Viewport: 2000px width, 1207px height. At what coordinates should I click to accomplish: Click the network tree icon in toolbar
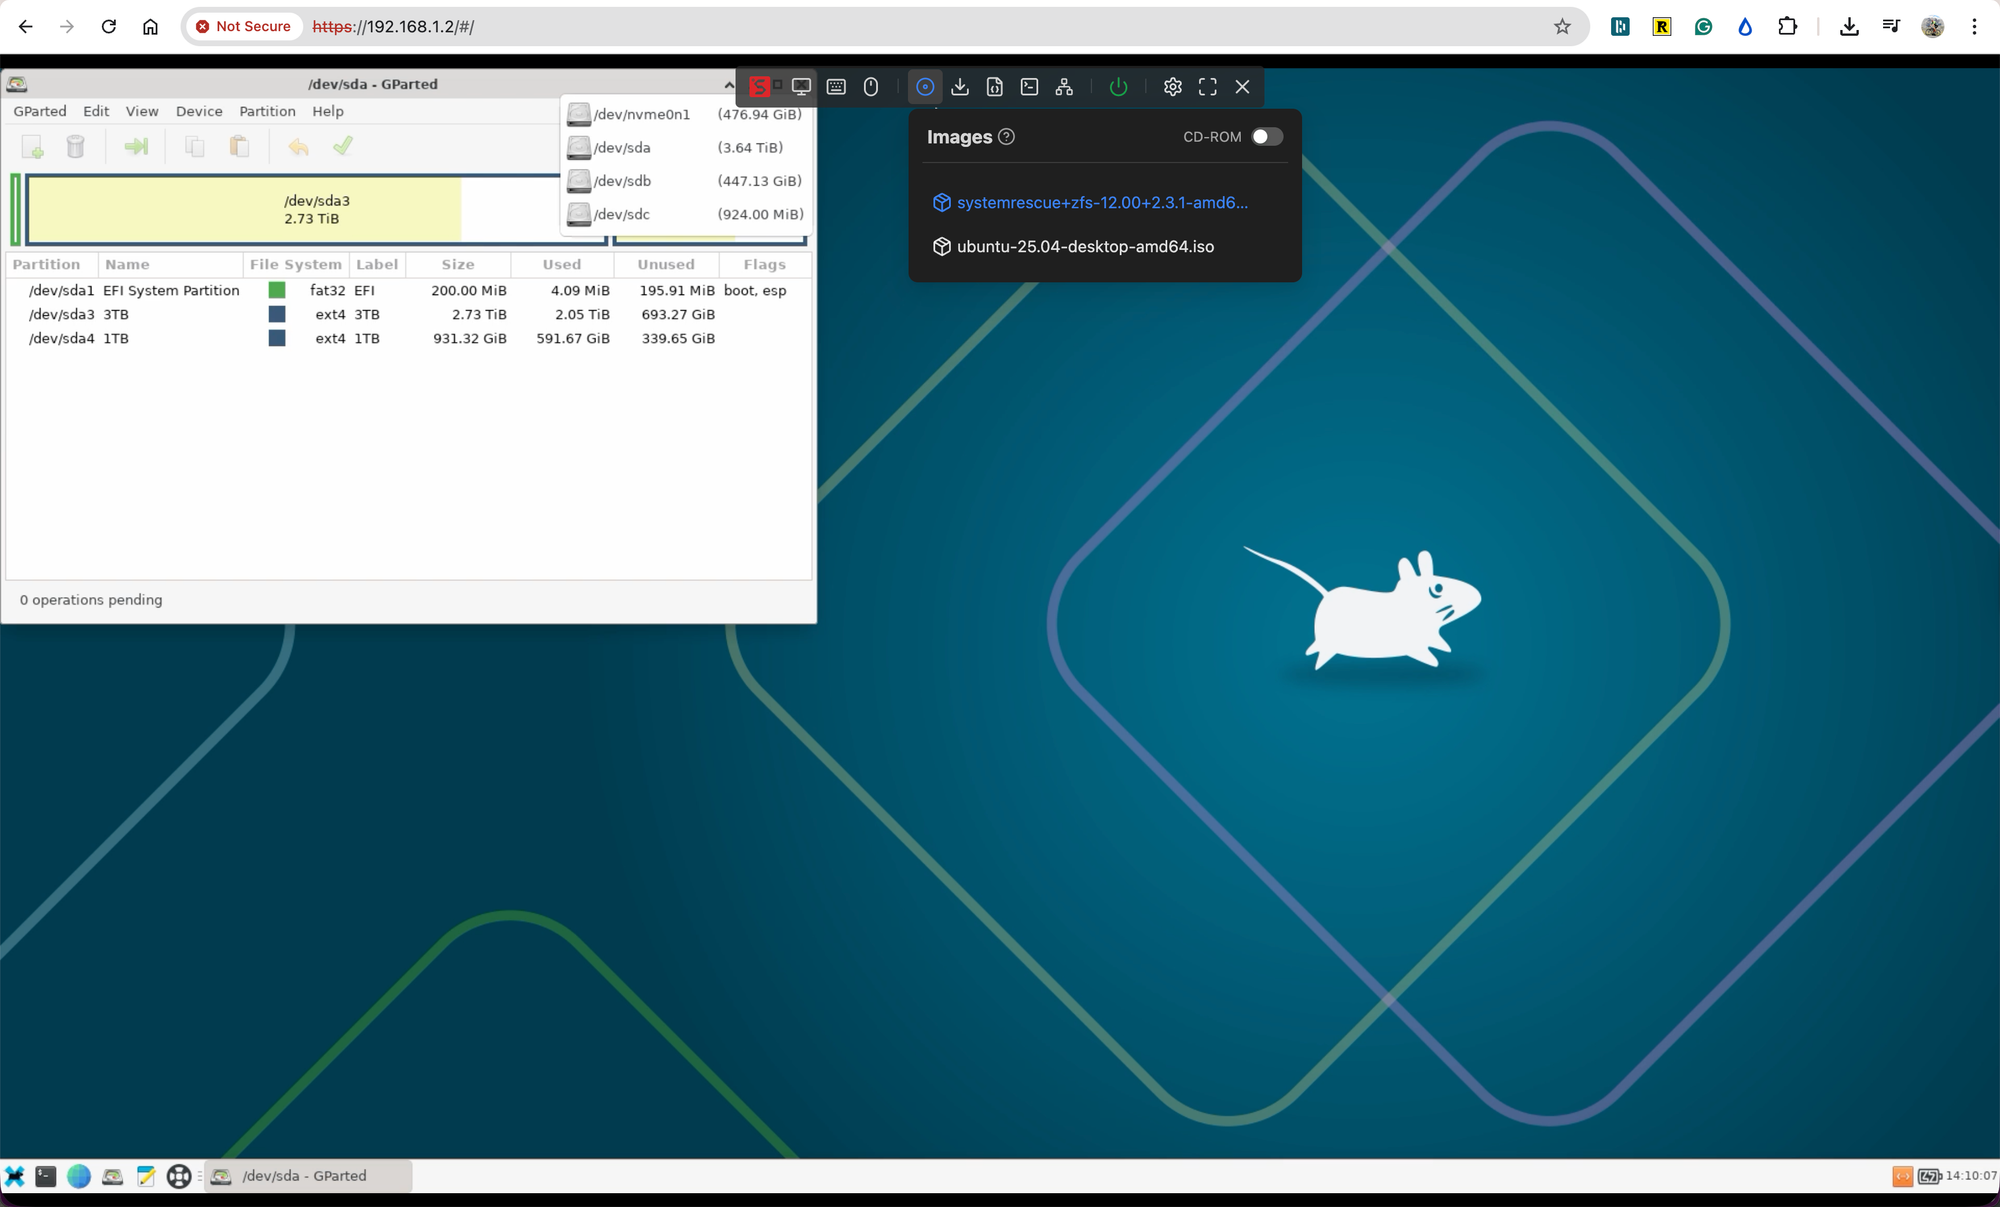1064,87
